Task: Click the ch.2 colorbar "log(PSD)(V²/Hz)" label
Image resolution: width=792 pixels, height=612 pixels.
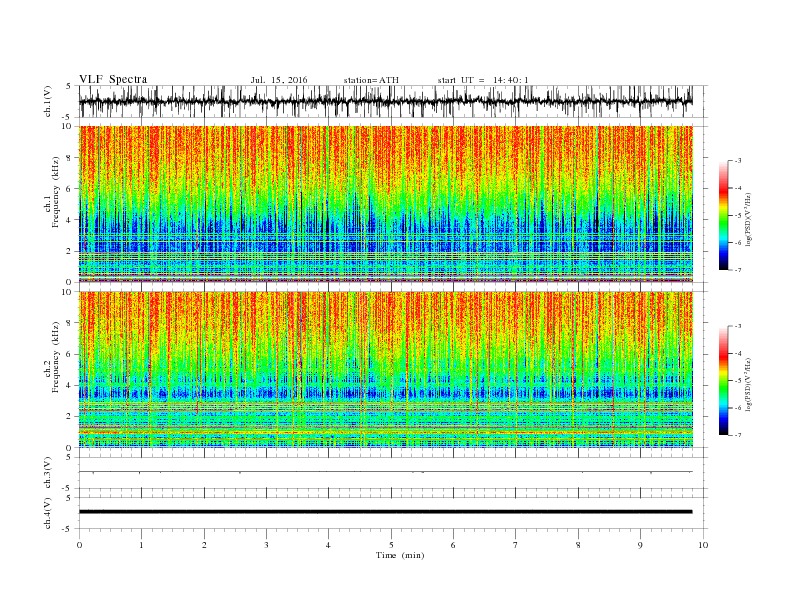Action: coord(749,385)
